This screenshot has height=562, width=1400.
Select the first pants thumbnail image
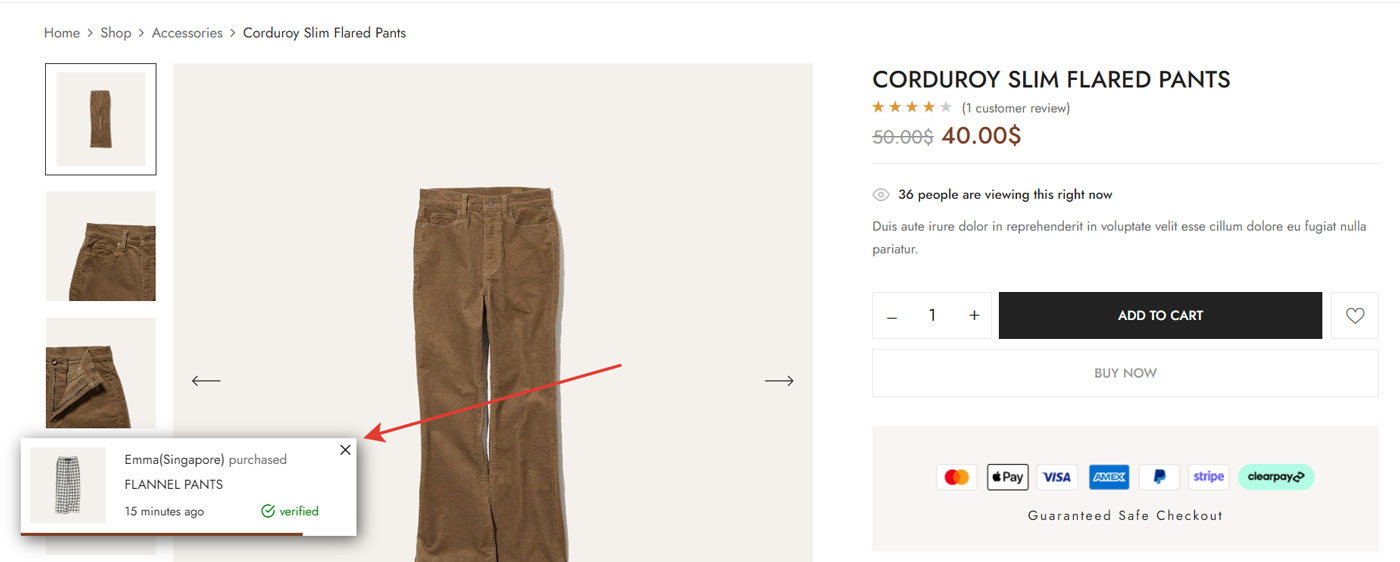point(100,119)
